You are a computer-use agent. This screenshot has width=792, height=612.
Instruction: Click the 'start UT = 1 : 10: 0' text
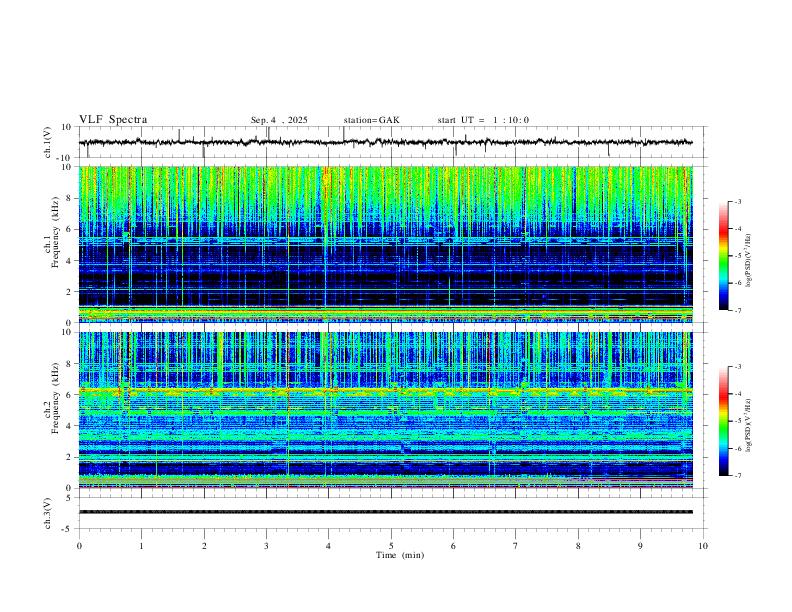pos(483,120)
